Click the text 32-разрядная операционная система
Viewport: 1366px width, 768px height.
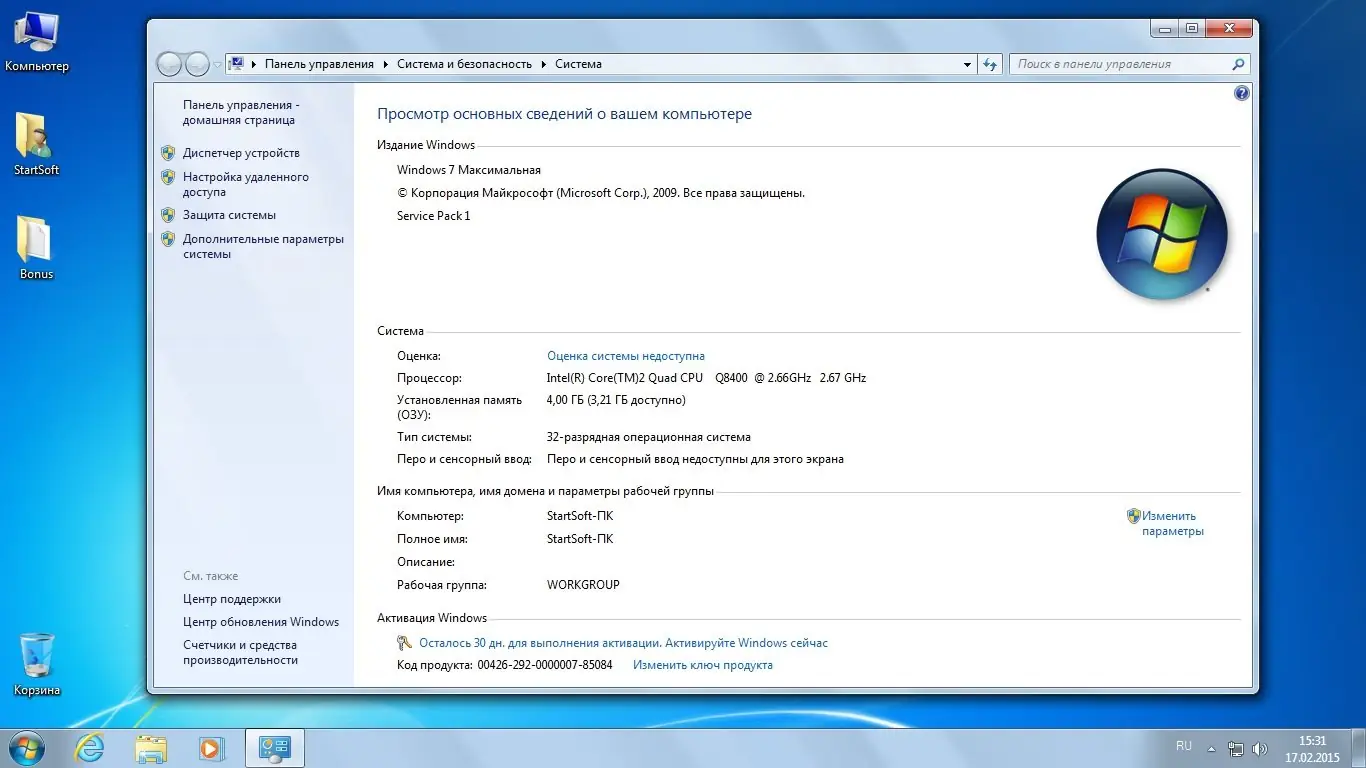click(x=649, y=437)
